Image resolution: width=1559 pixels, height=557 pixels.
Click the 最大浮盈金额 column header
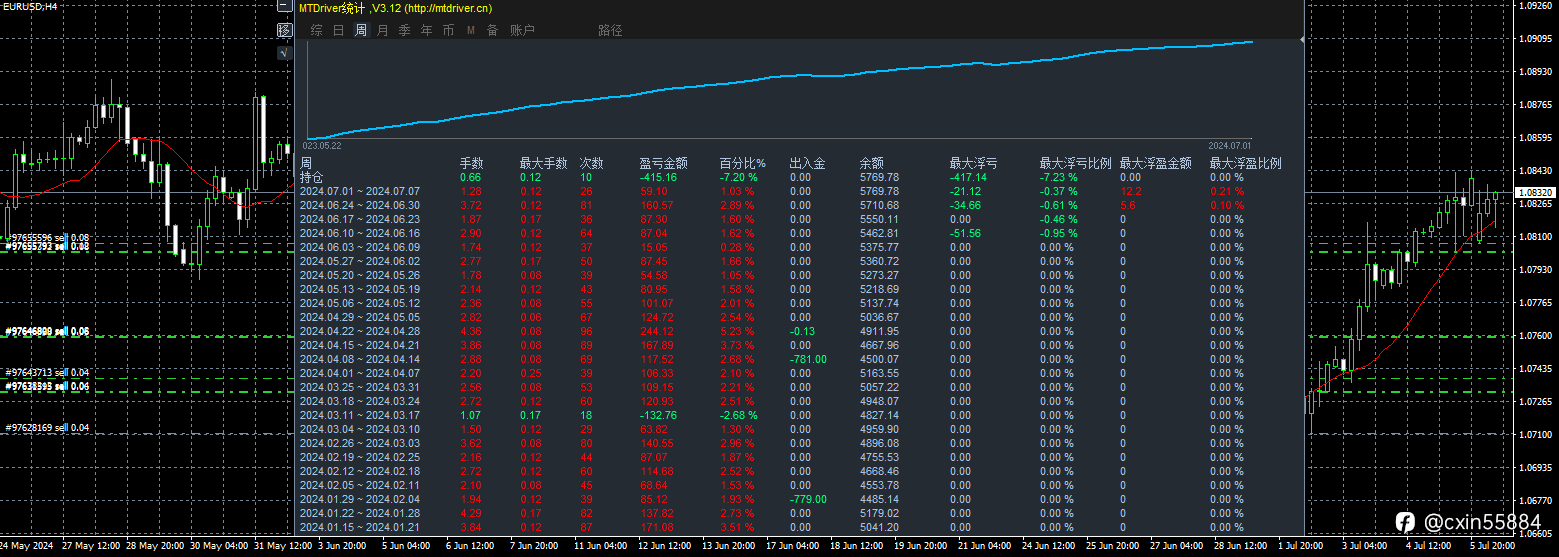pyautogui.click(x=1155, y=163)
